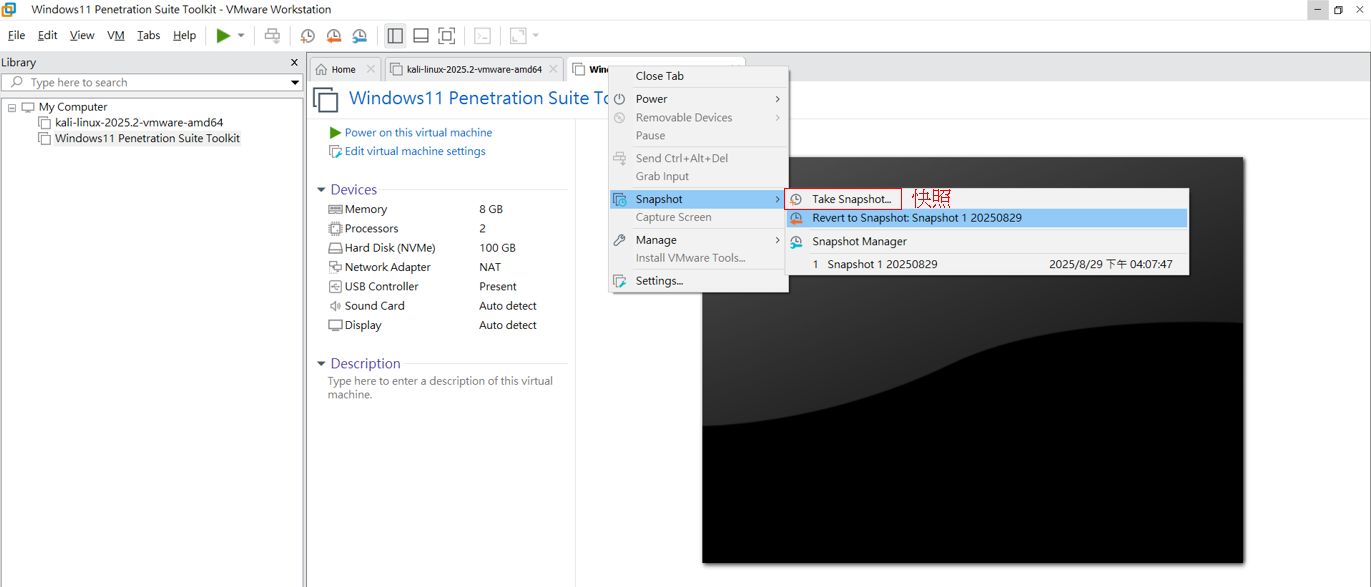
Task: Collapse the Description section
Action: coord(321,364)
